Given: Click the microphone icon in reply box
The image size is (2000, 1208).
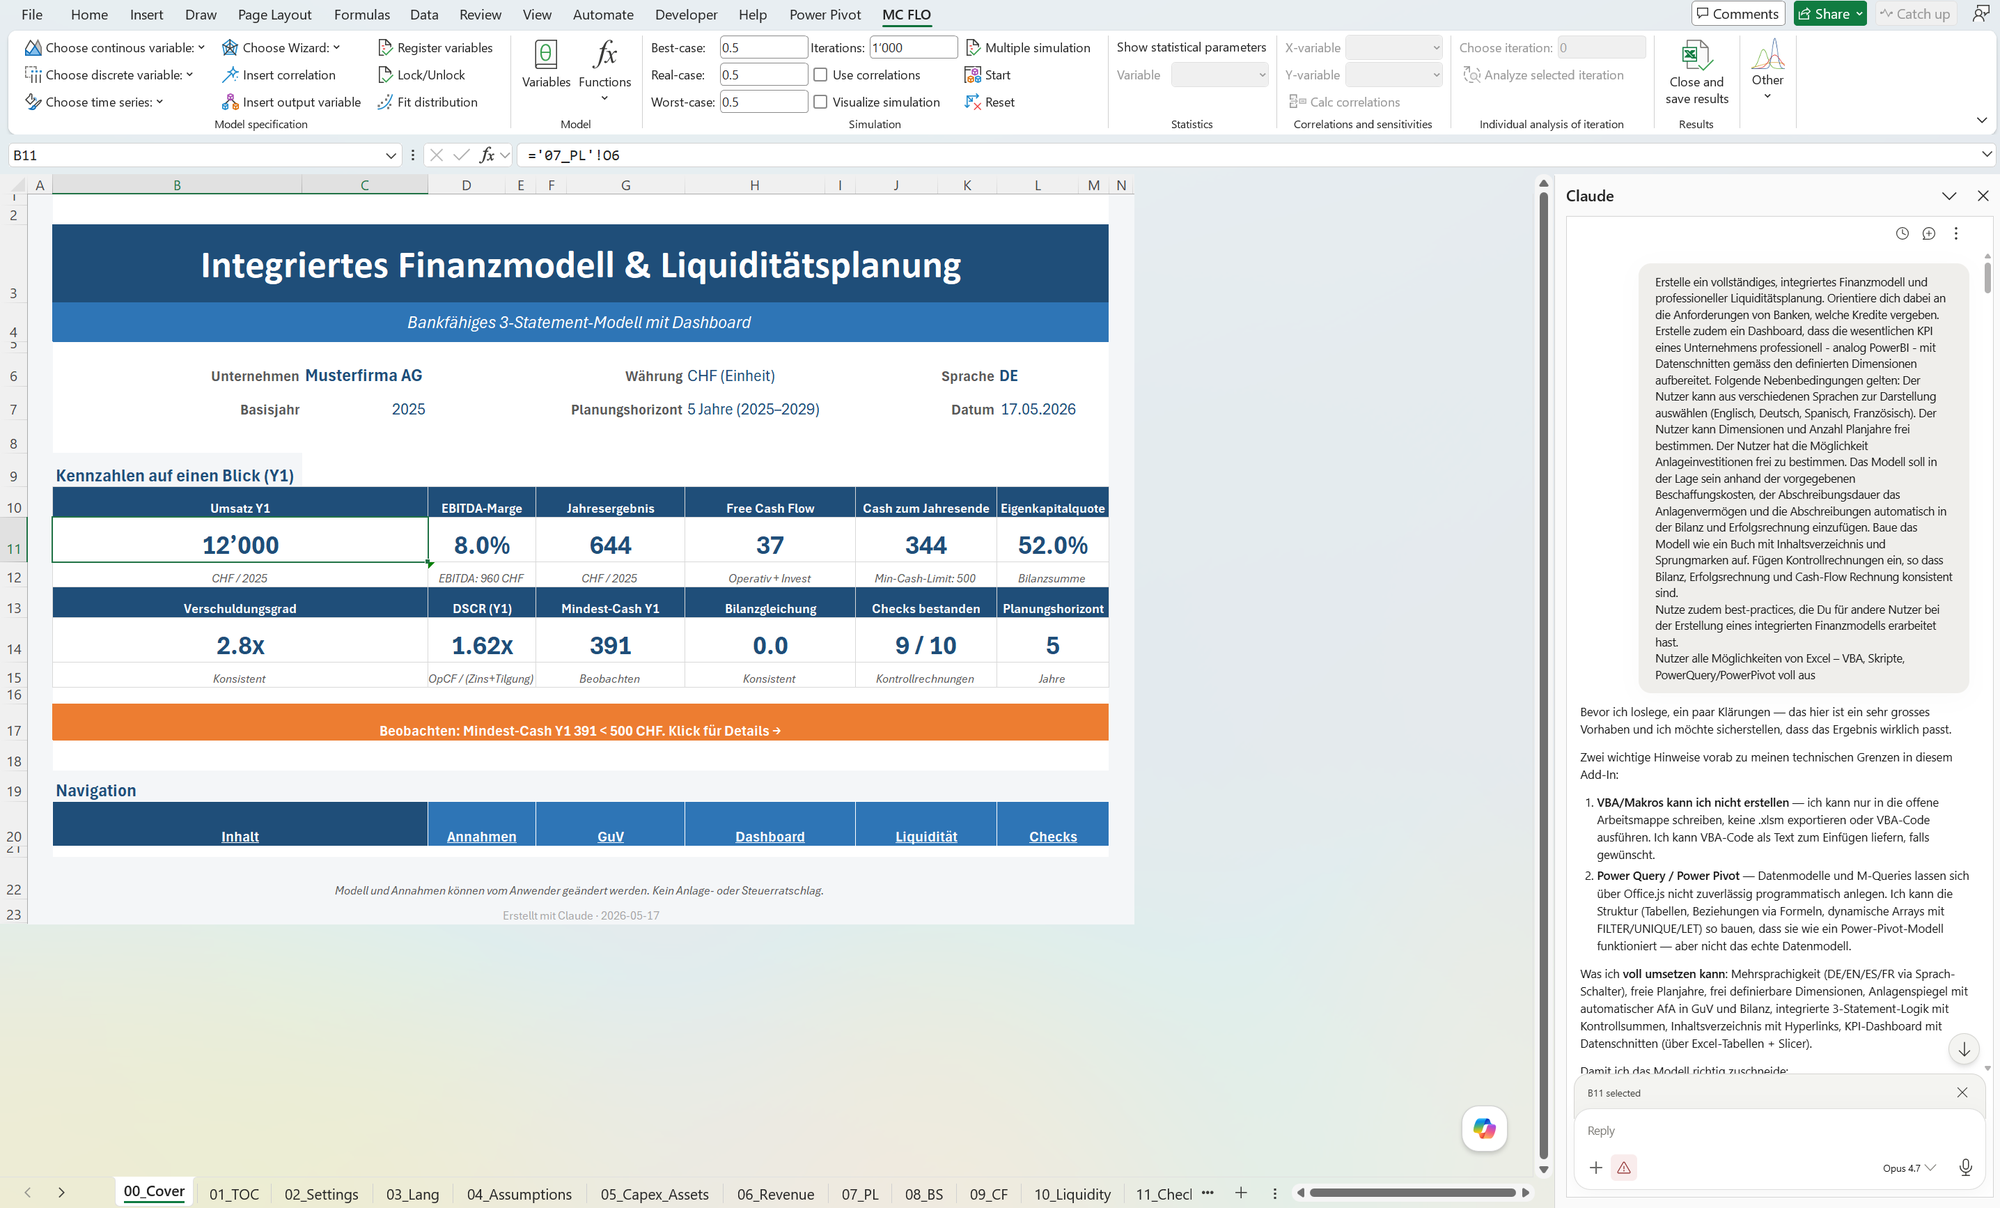Looking at the screenshot, I should coord(1965,1167).
